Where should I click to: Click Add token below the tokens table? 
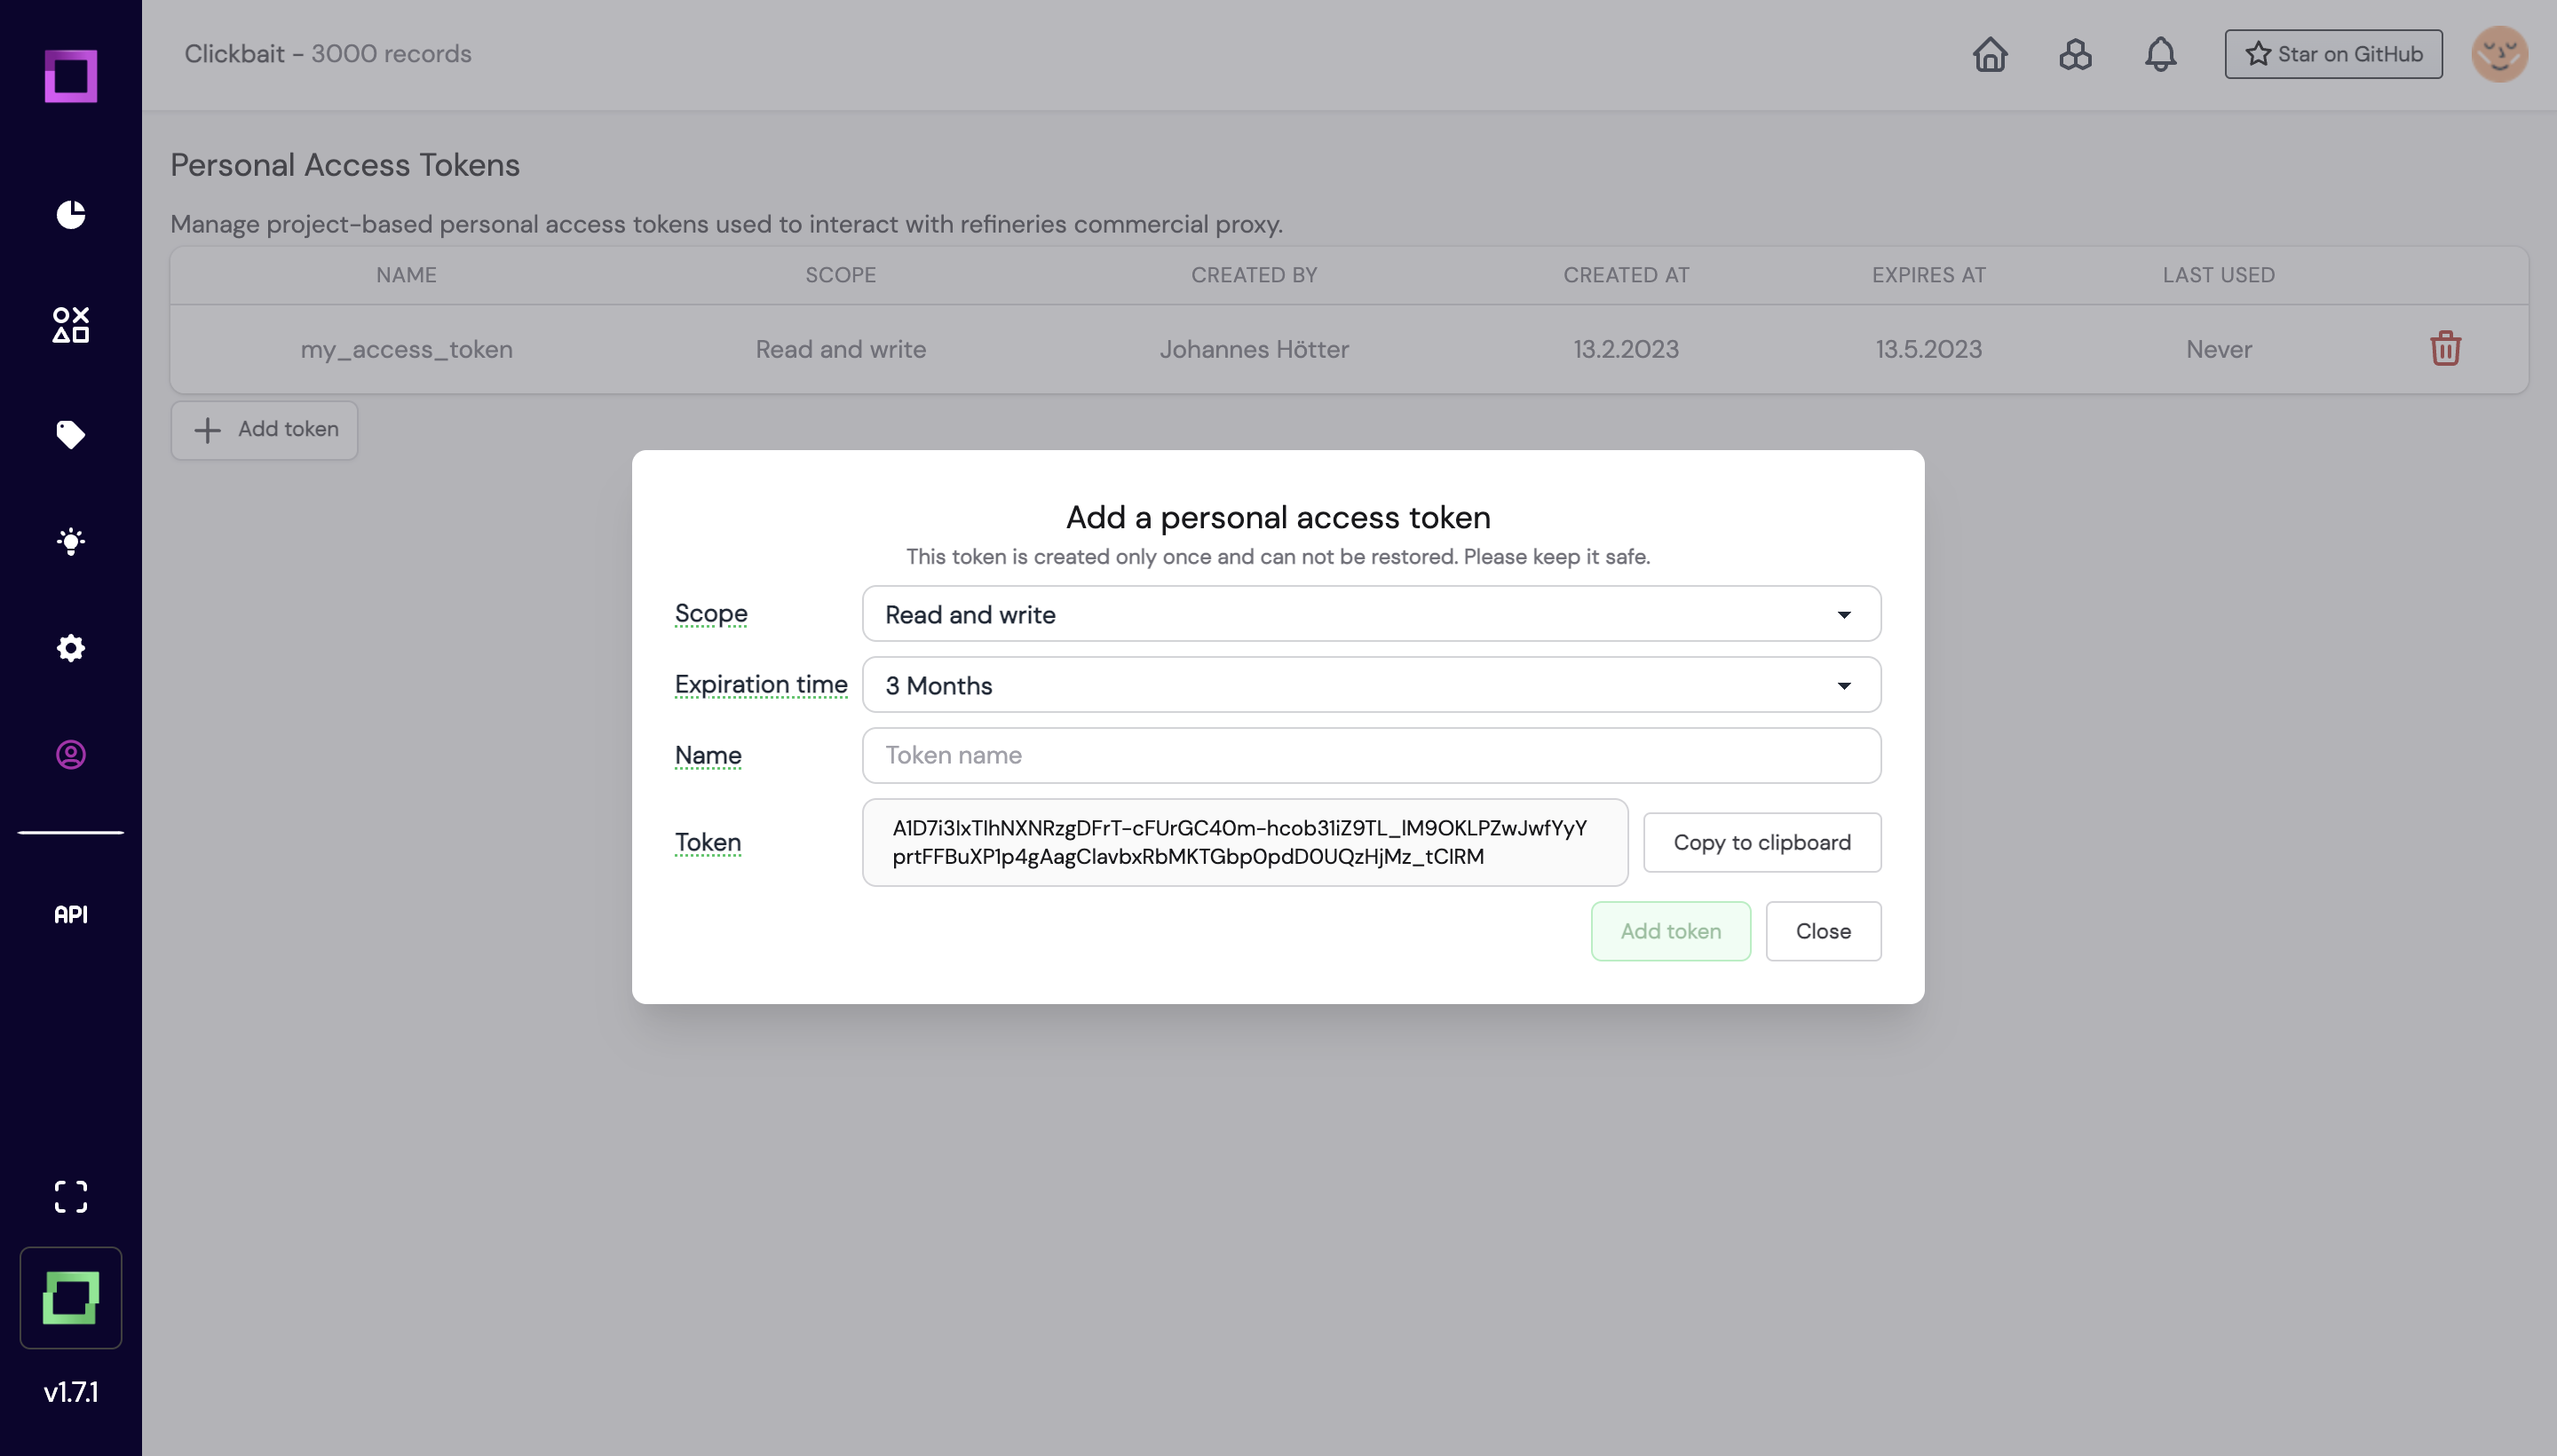tap(264, 430)
